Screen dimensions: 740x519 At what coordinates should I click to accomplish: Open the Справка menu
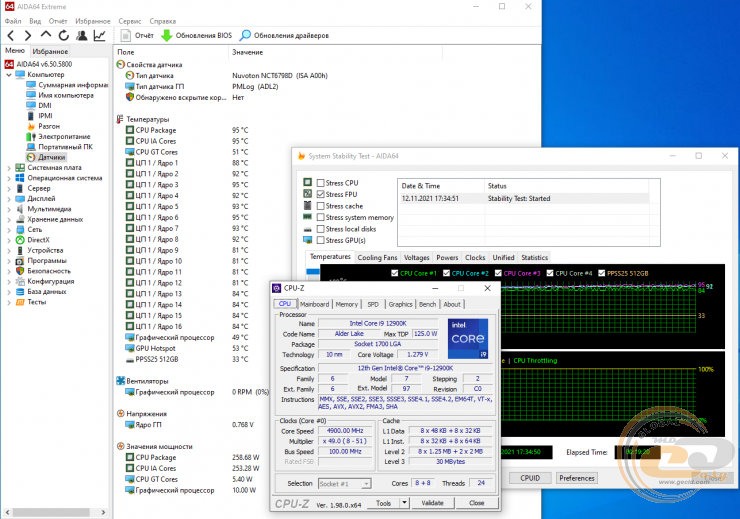(x=162, y=21)
